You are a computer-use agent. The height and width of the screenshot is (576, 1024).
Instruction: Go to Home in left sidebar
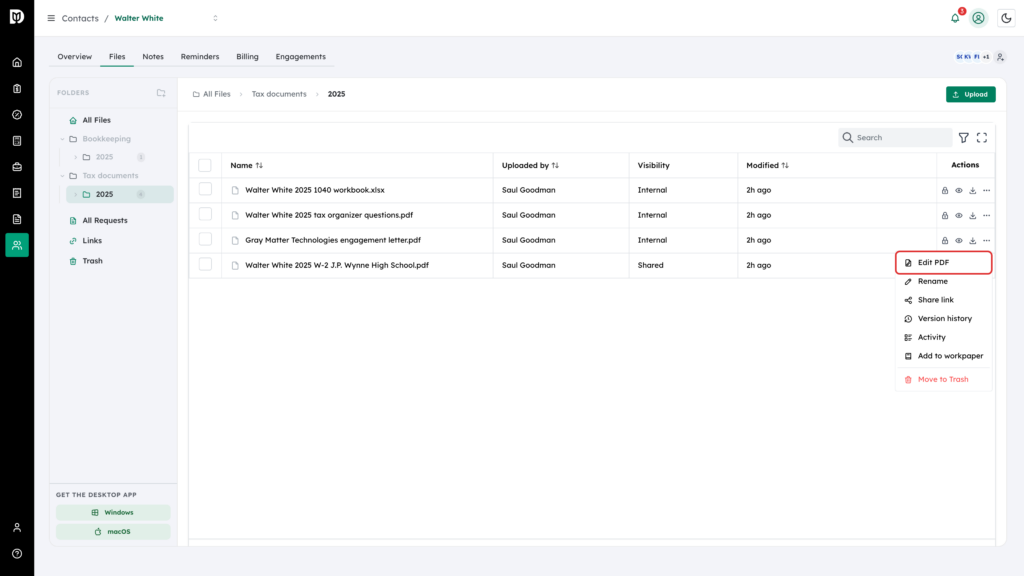pyautogui.click(x=17, y=63)
